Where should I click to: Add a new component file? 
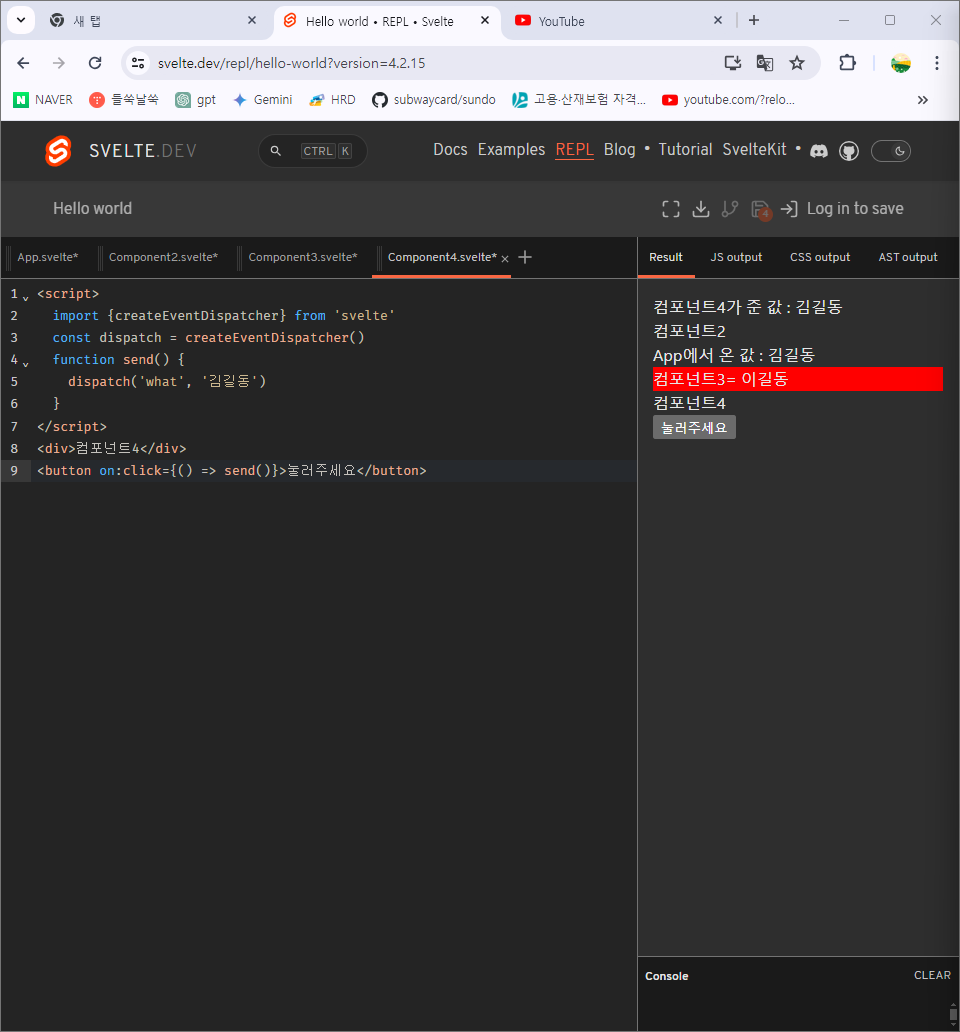(x=525, y=257)
